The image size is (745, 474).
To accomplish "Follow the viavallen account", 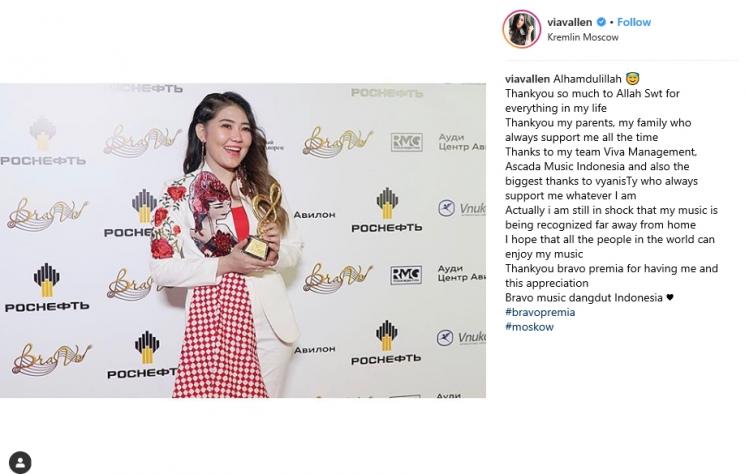I will click(x=634, y=22).
